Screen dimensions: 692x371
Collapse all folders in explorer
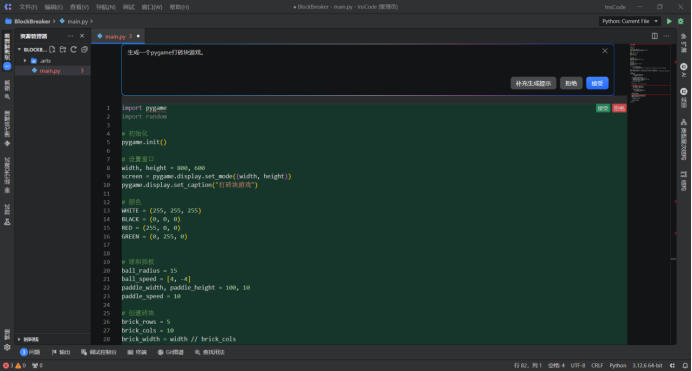pos(84,49)
